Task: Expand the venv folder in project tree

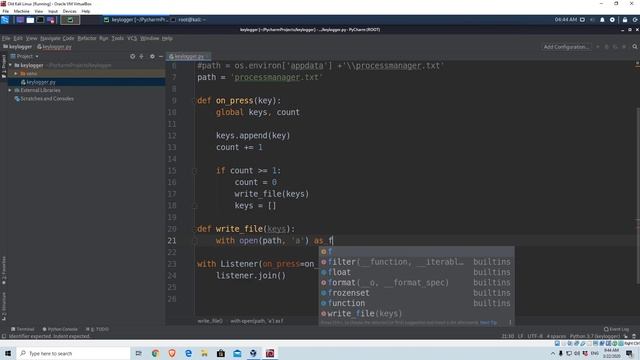Action: pos(16,73)
